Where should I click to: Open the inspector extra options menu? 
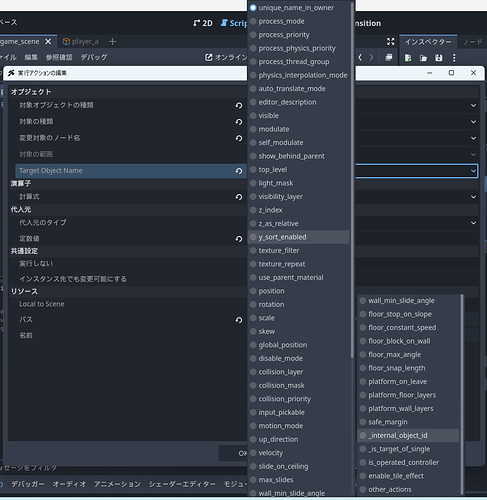[454, 58]
